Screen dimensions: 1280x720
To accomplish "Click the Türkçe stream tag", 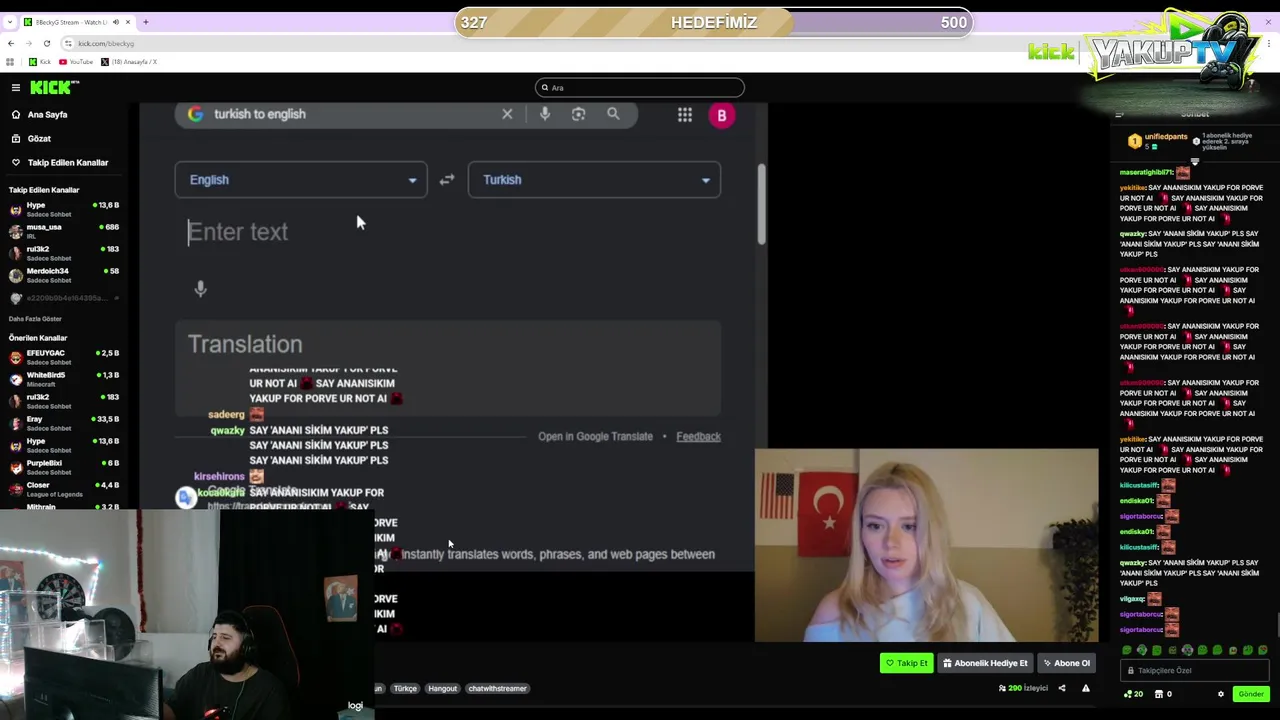I will coord(405,689).
